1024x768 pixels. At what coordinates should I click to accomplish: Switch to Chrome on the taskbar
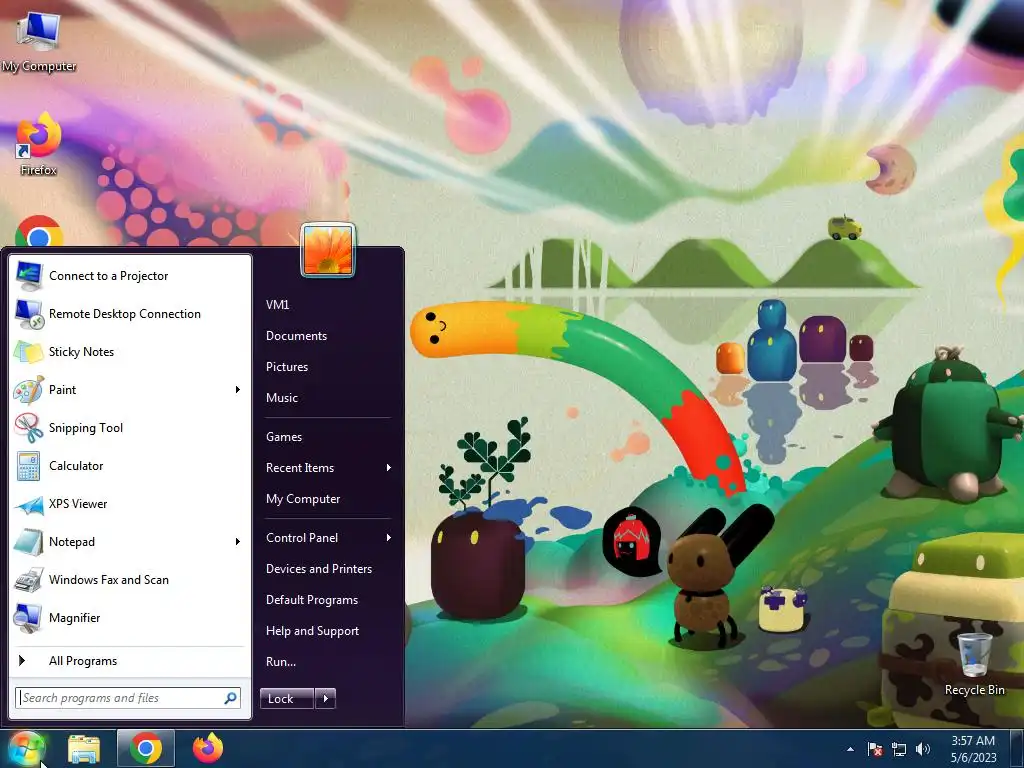click(146, 748)
